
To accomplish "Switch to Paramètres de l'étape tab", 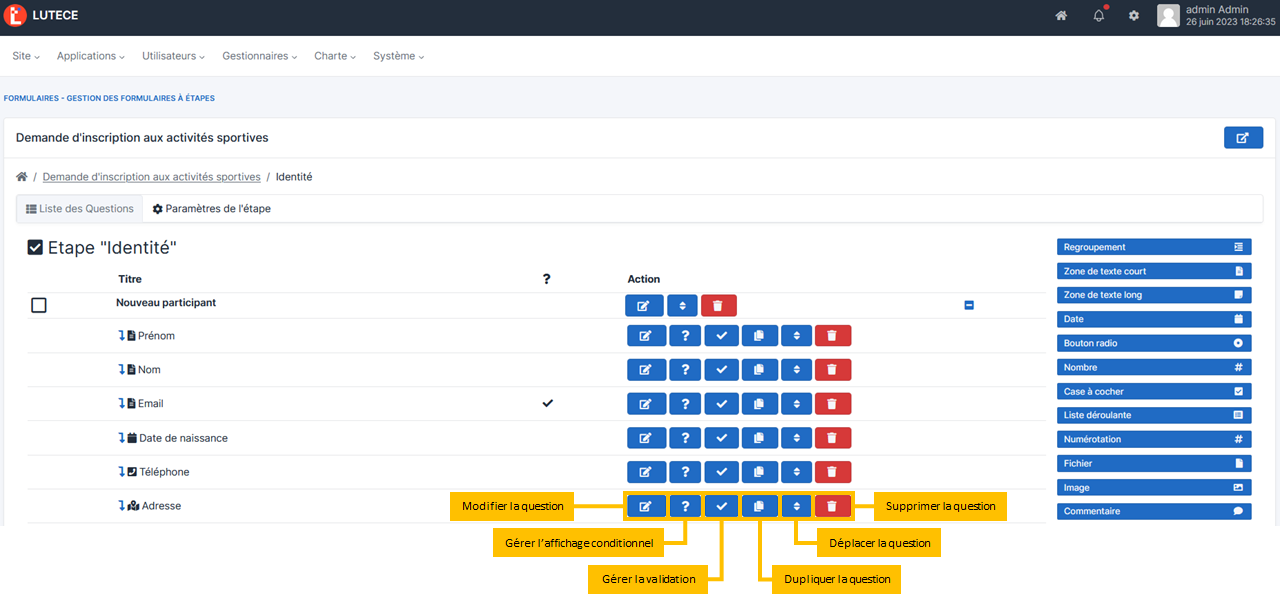I will pos(211,209).
